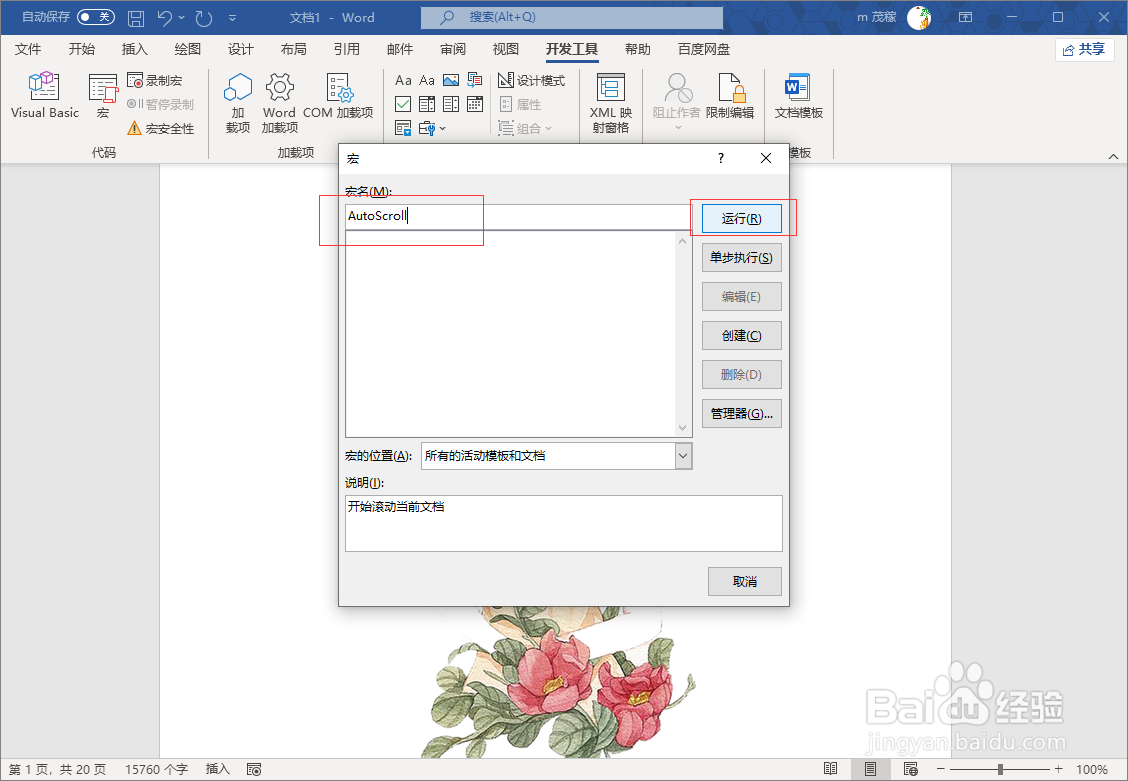Screen dimensions: 1128x781
Task: Collapse the ribbon with the chevron
Action: pyautogui.click(x=1113, y=156)
